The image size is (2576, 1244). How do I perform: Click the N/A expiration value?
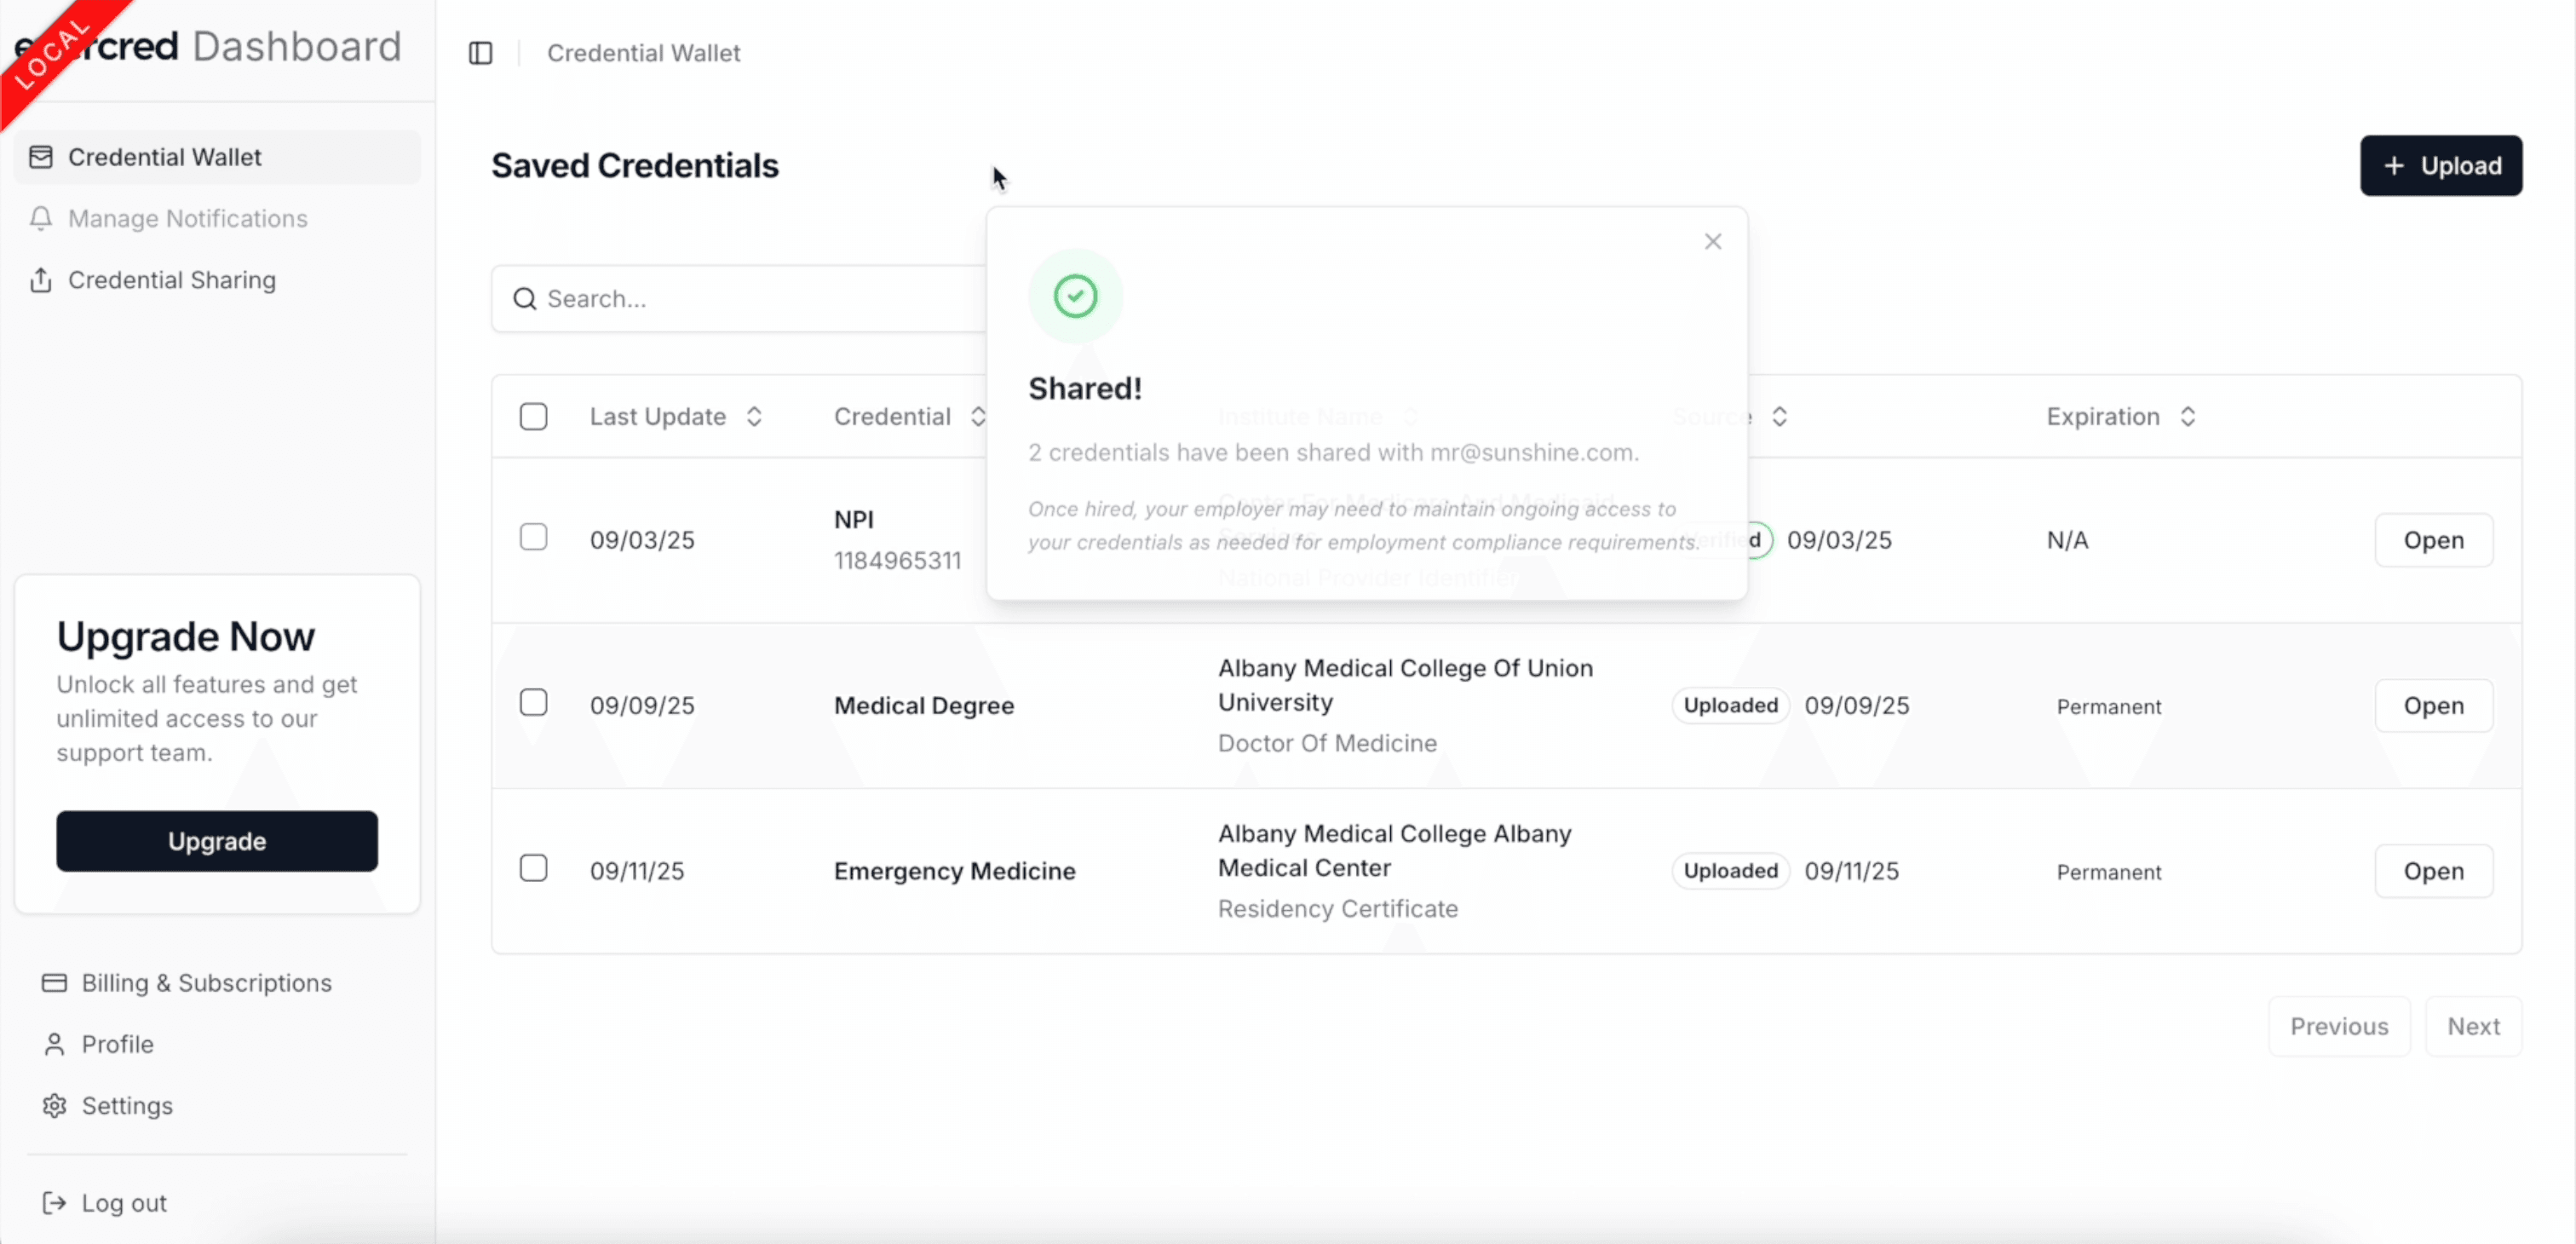click(x=2067, y=540)
